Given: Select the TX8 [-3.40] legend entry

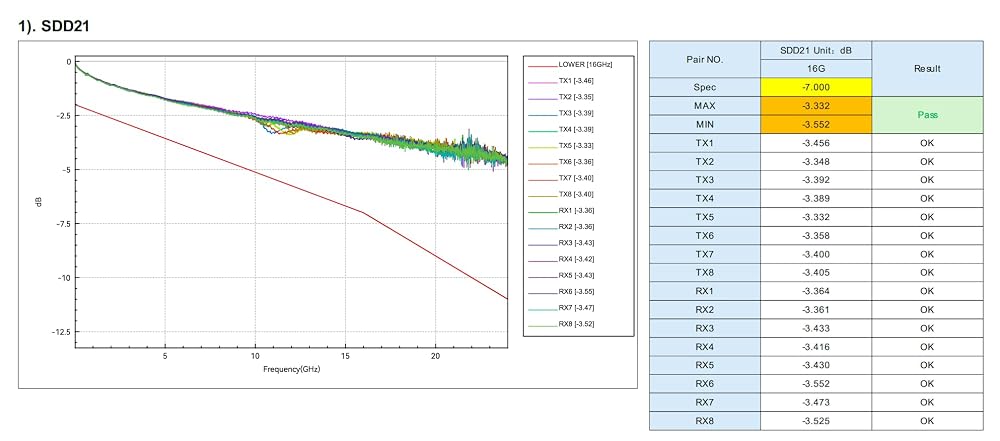Looking at the screenshot, I should [560, 195].
